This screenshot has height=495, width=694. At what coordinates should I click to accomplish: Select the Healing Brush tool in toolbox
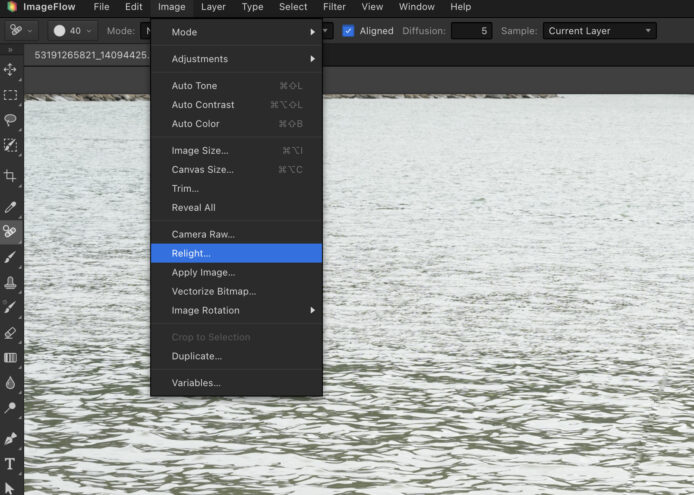[10, 231]
